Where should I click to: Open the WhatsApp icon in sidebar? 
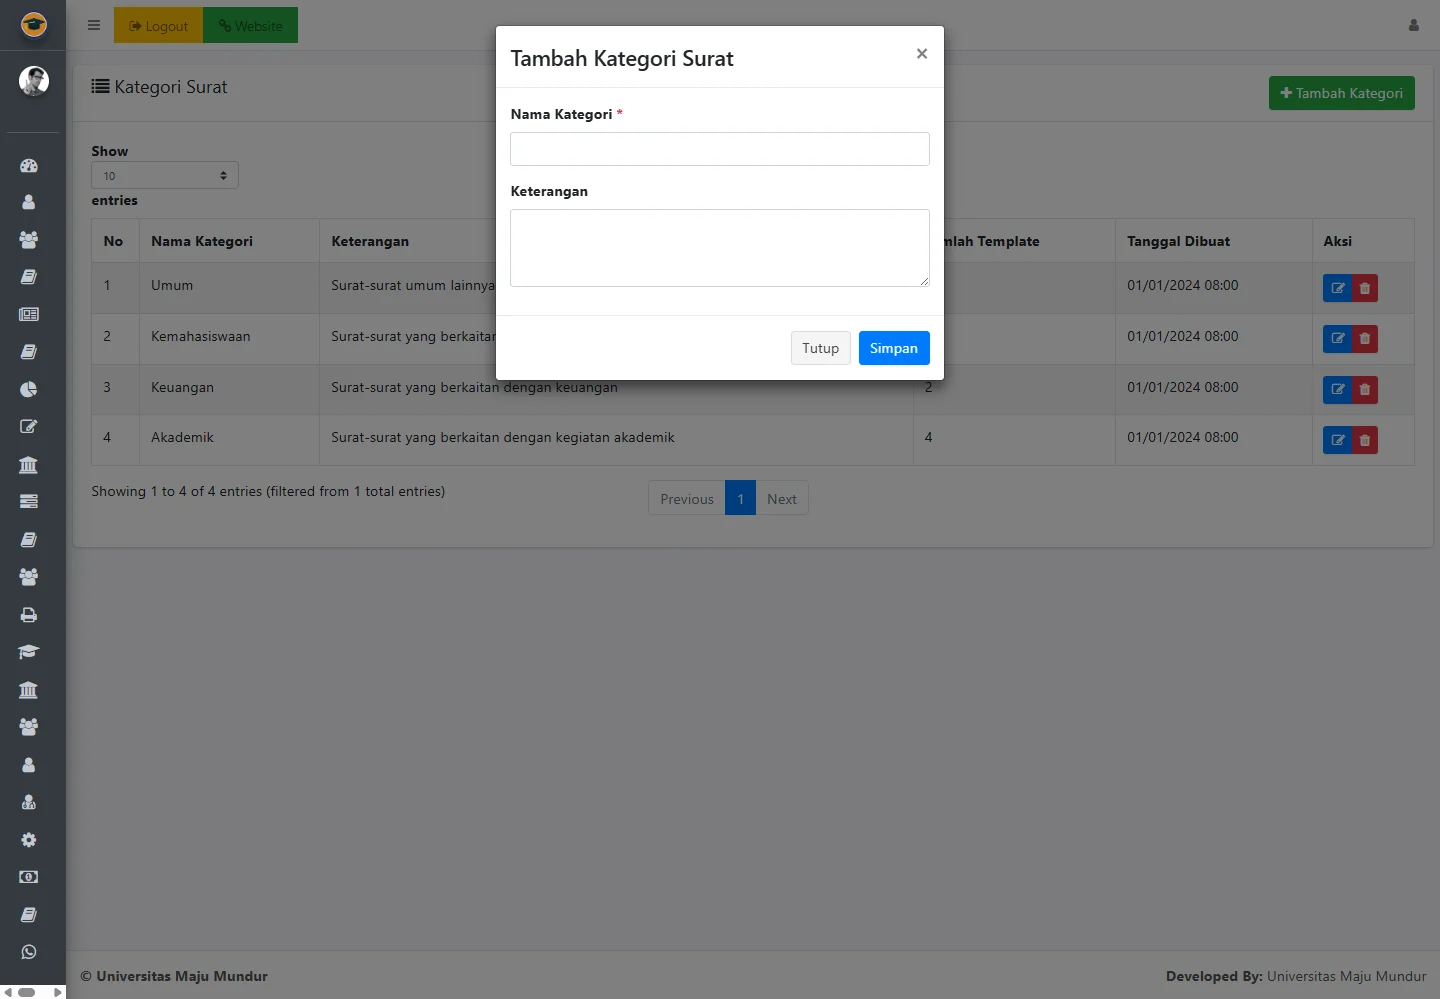[29, 952]
